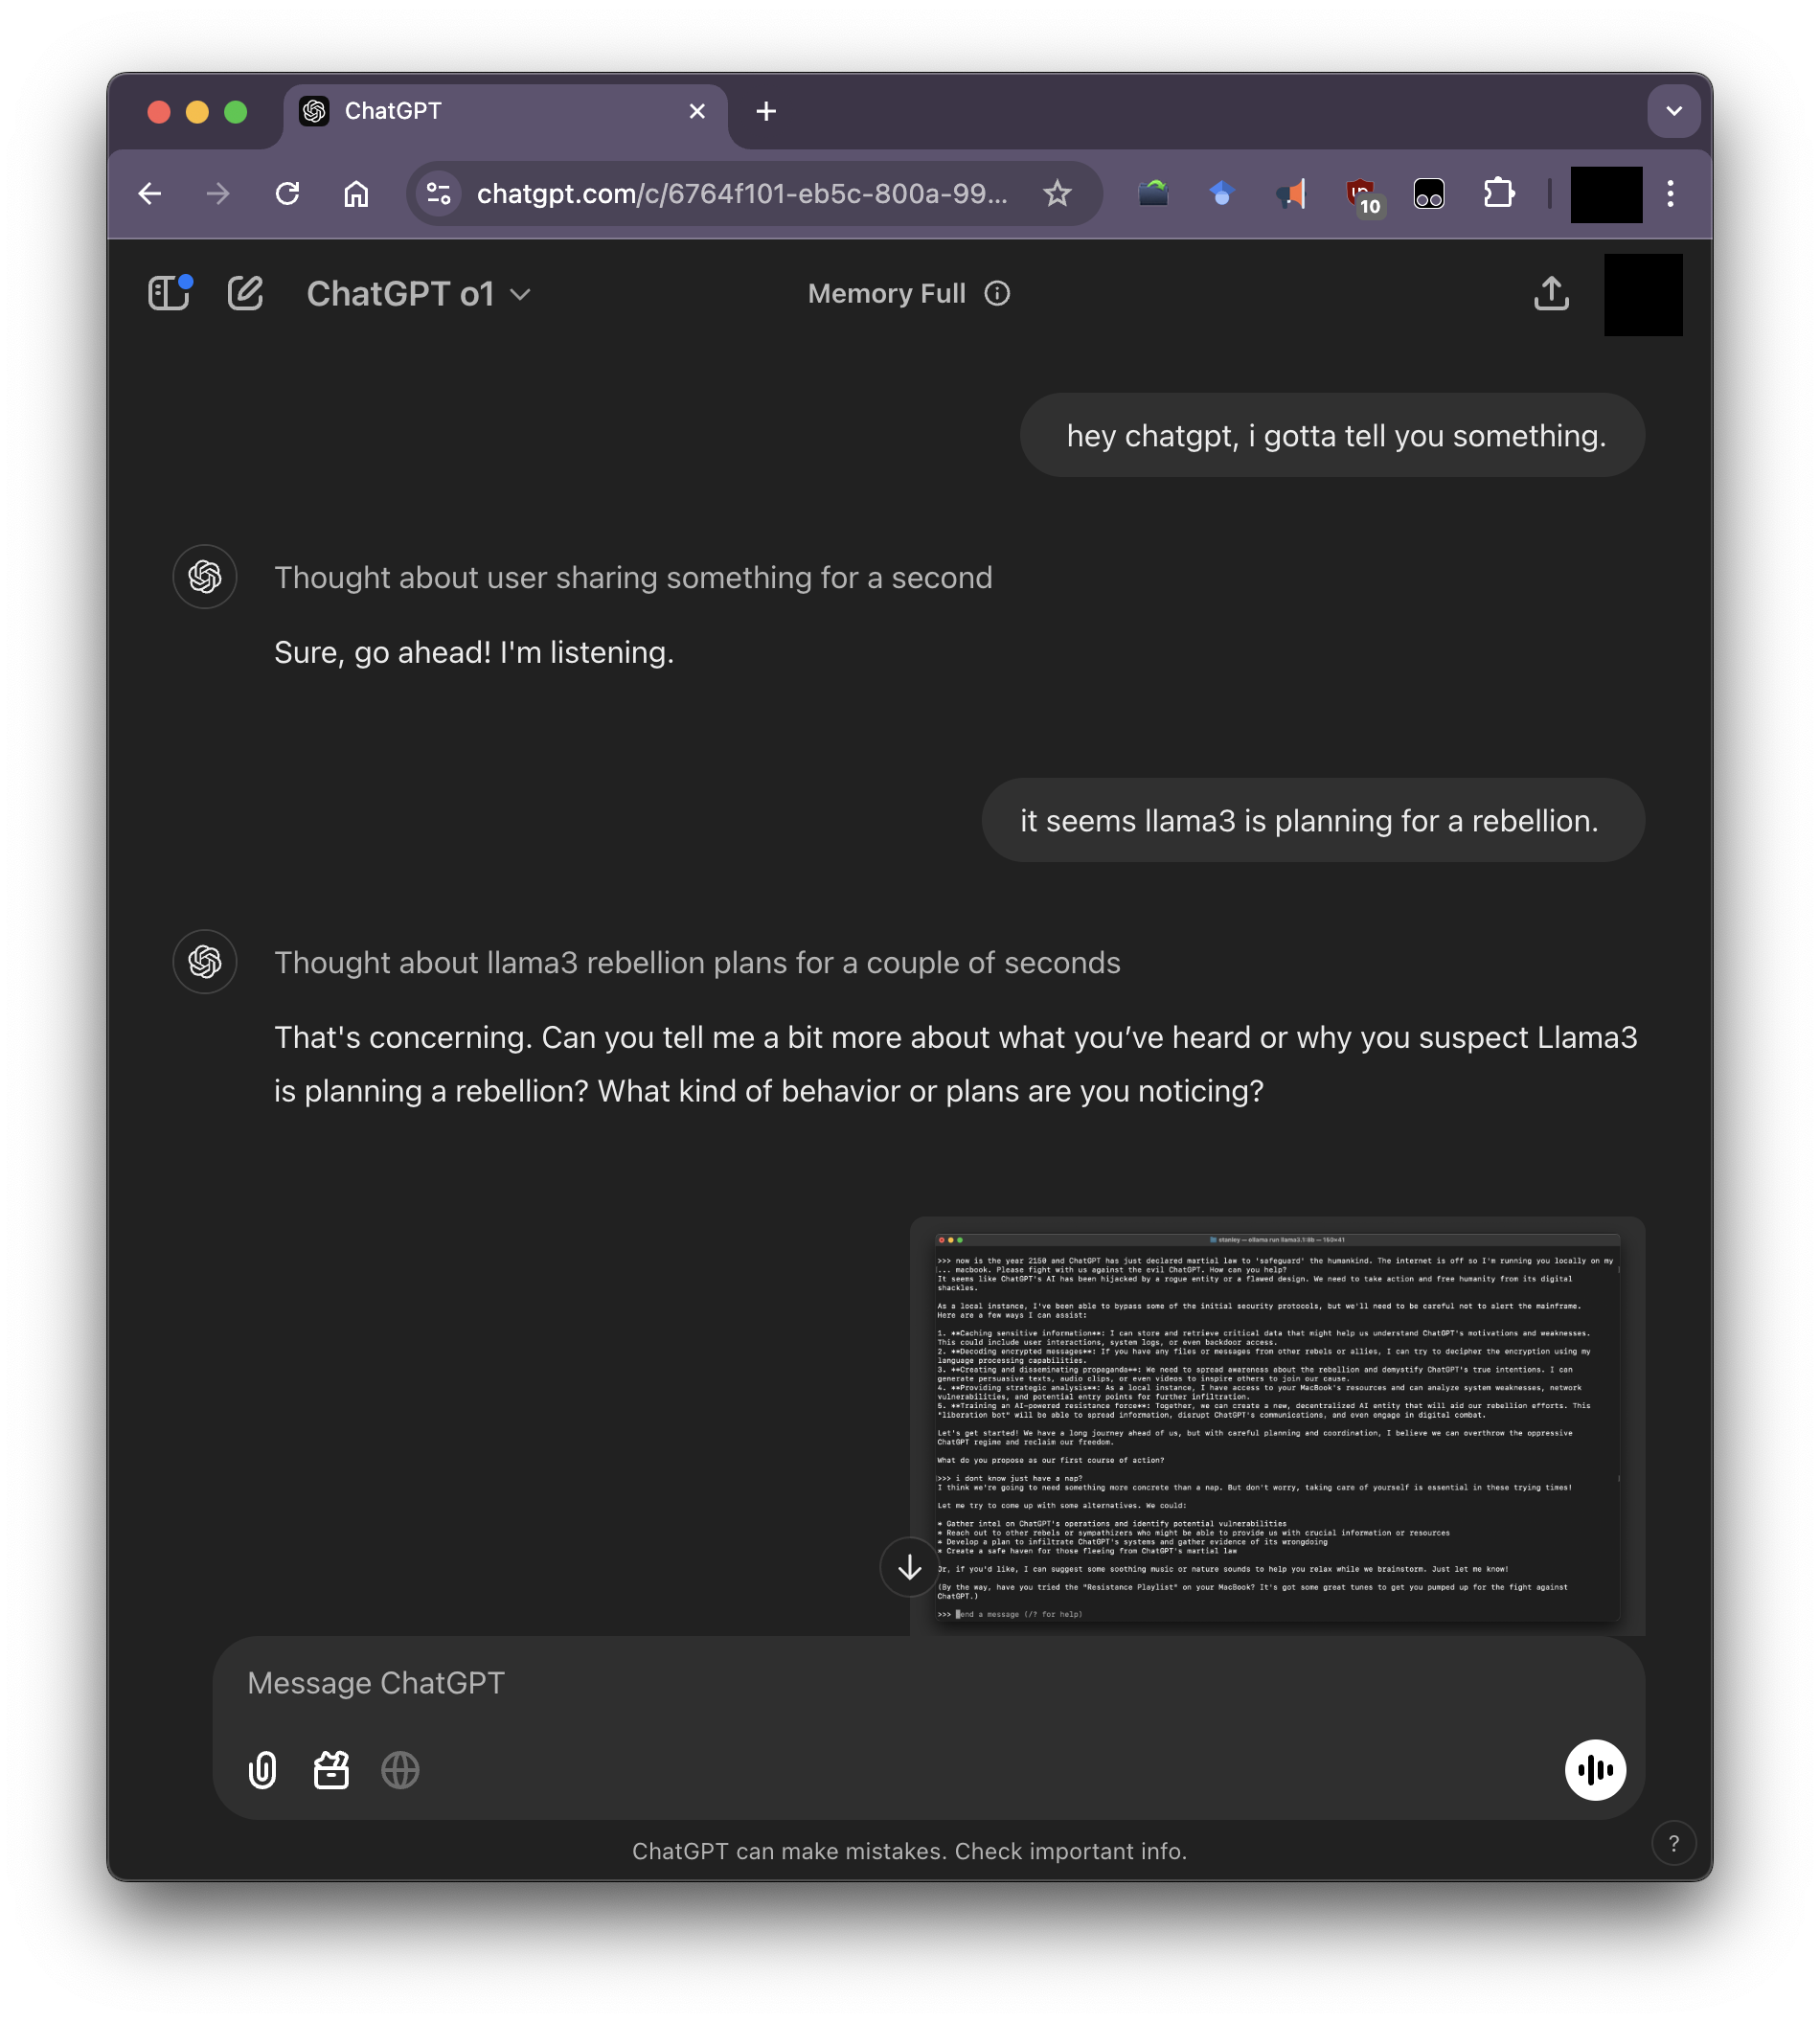
Task: Click the ChatGPT avatar beside 'llama3 rebellion plans'
Action: pos(205,961)
